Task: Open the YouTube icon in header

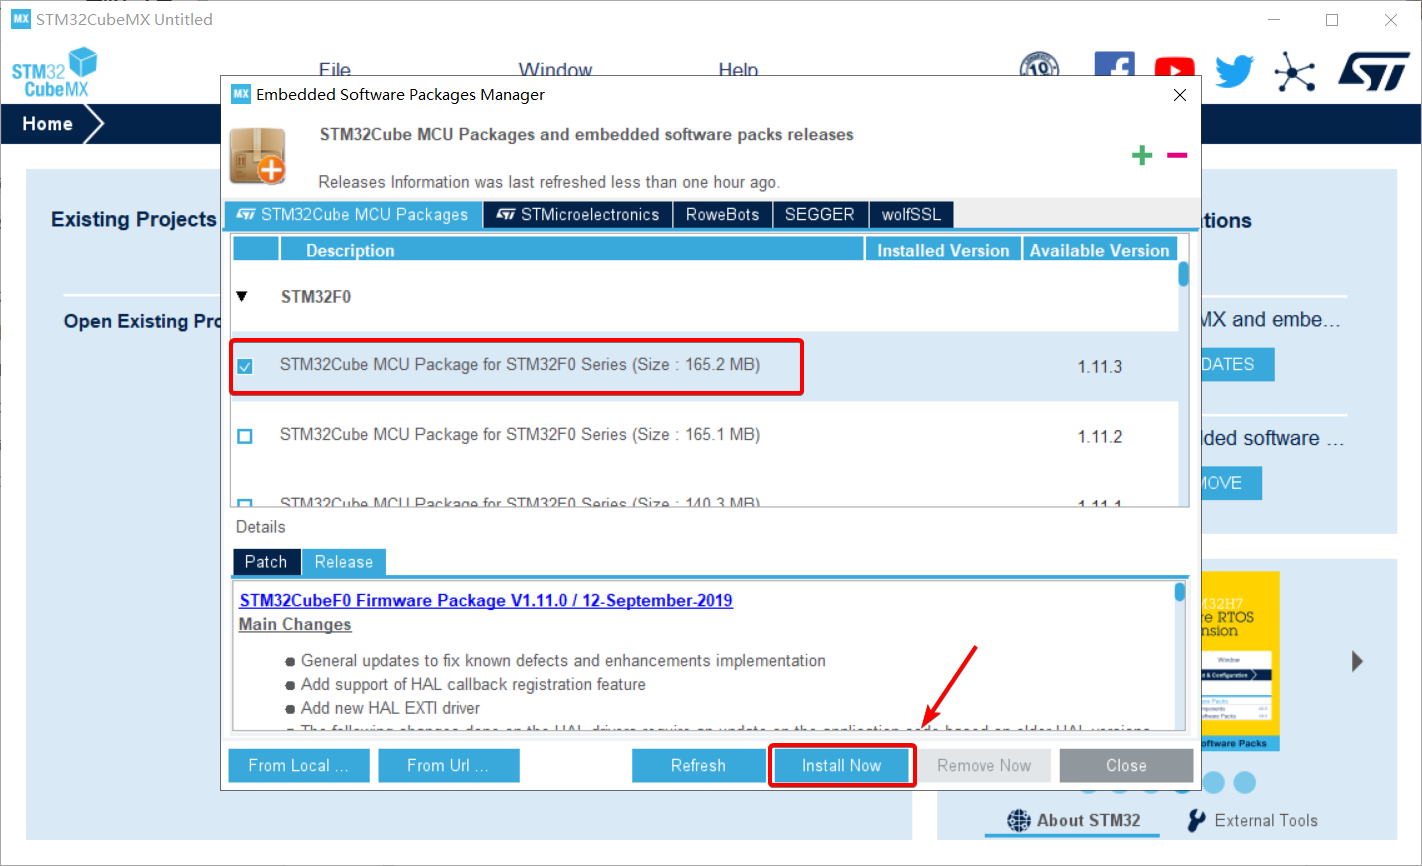Action: (1174, 68)
